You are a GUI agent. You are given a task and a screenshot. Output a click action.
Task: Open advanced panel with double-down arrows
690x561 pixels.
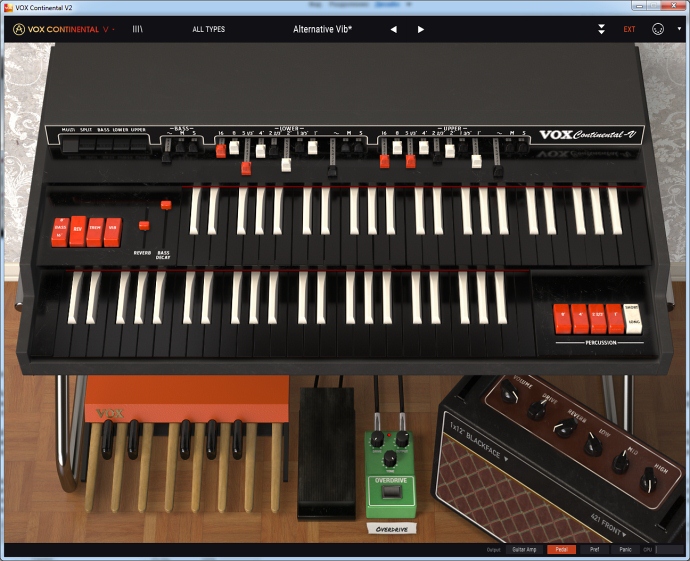tap(601, 29)
